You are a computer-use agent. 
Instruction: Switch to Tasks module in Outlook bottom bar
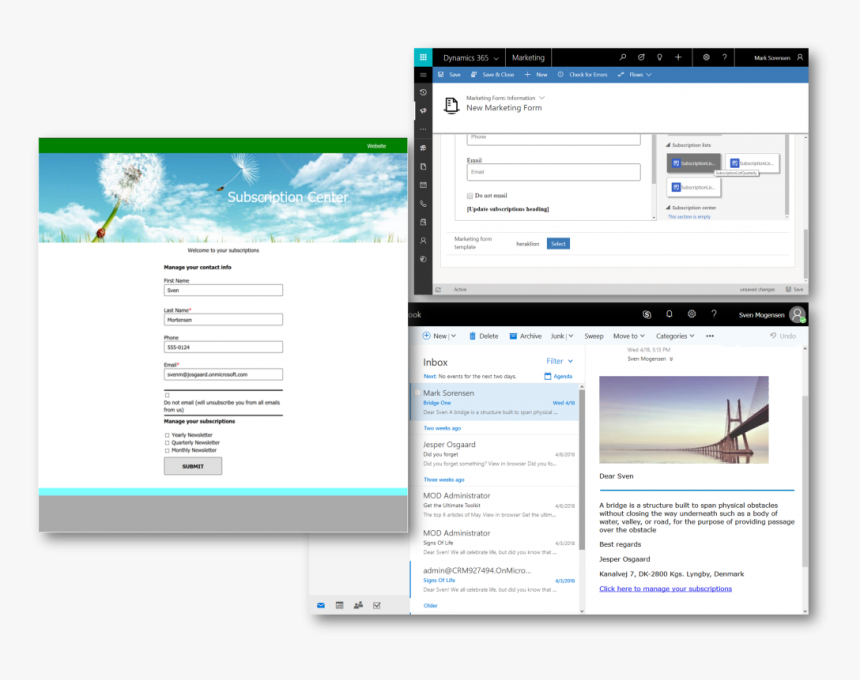377,605
